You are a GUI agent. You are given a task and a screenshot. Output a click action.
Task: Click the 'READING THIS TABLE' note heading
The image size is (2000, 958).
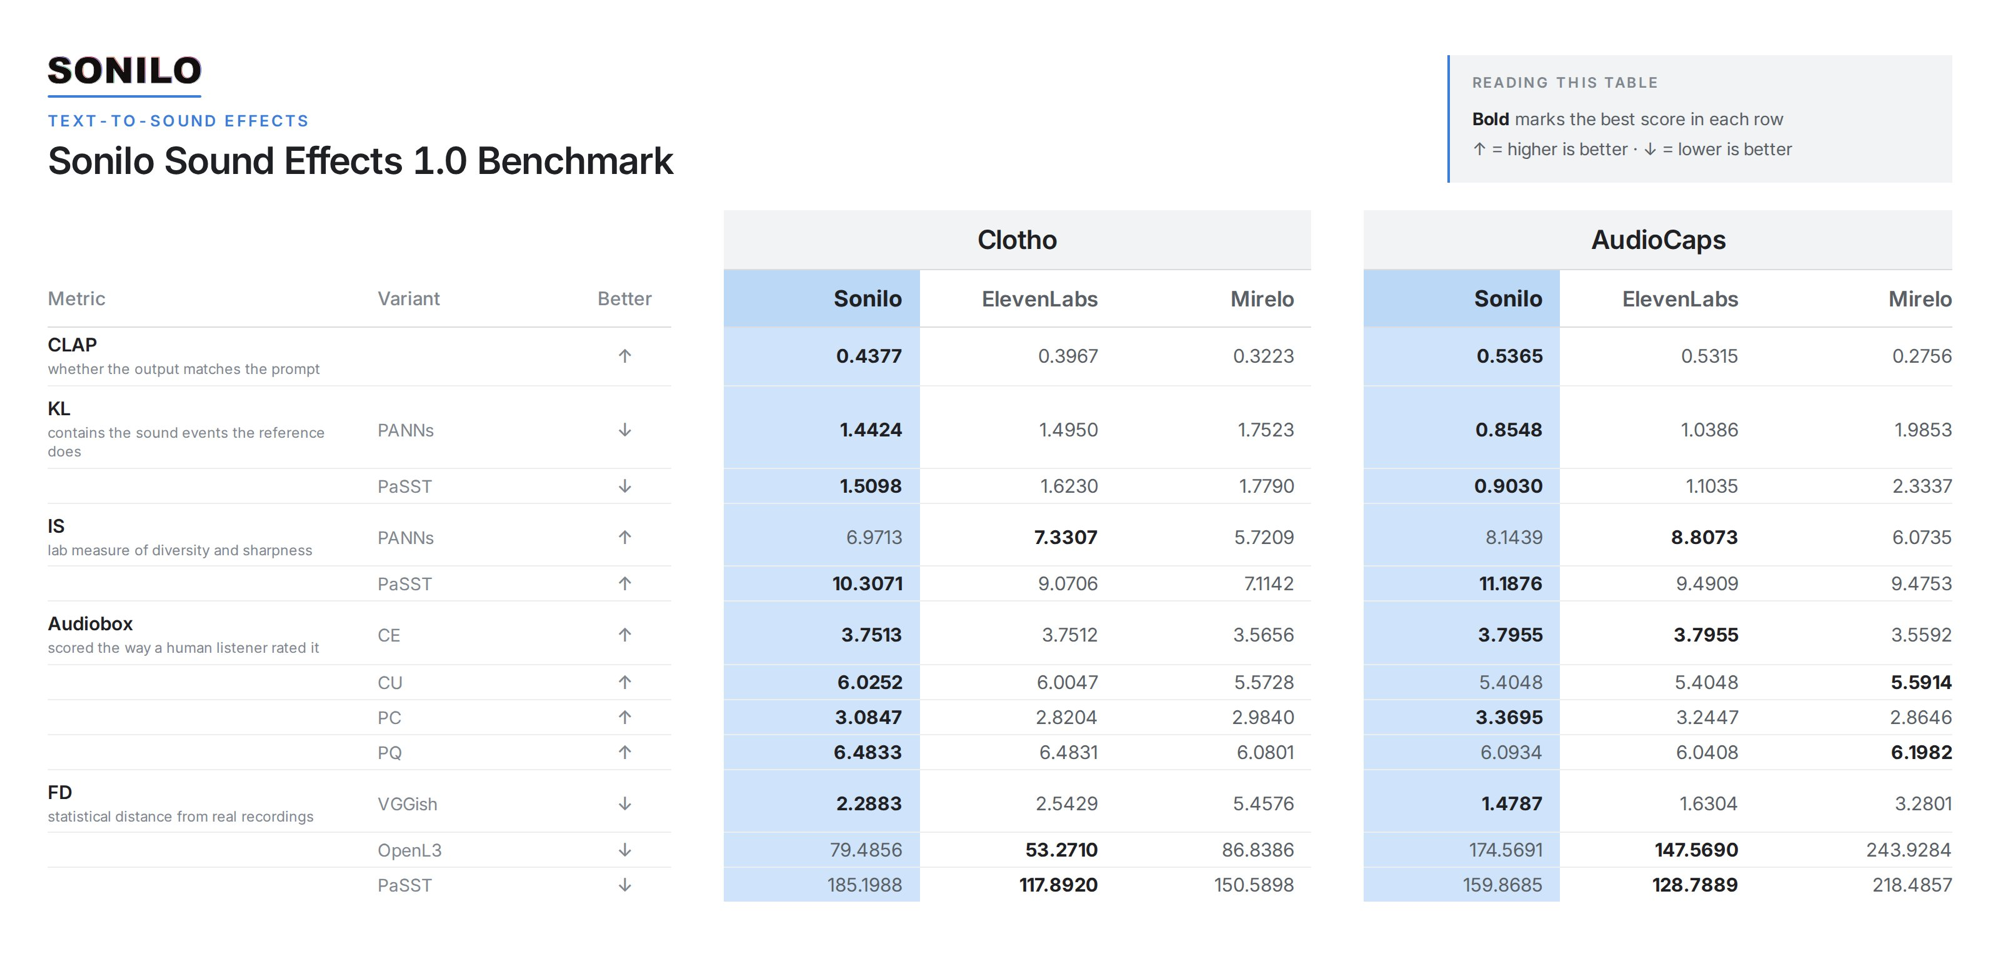[x=1565, y=83]
